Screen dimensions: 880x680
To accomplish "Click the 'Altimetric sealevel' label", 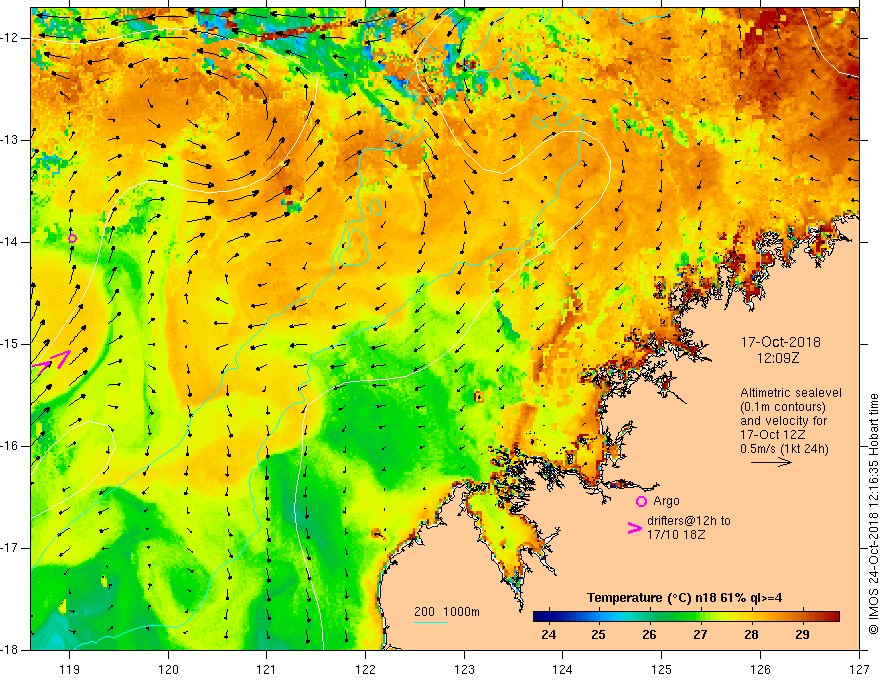I will (x=791, y=393).
